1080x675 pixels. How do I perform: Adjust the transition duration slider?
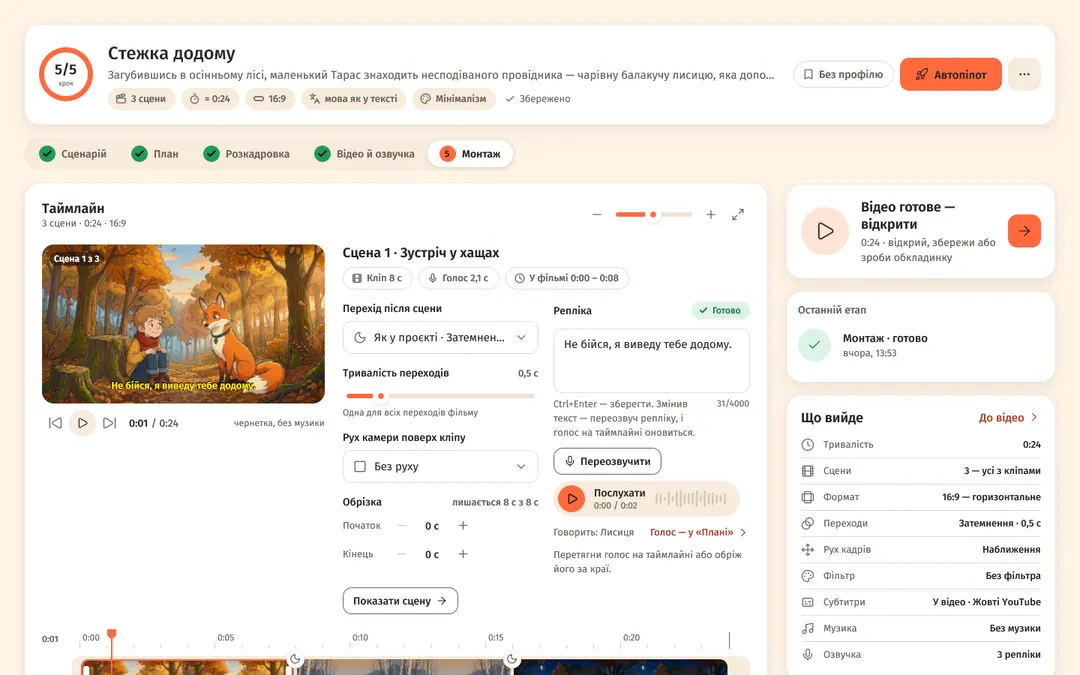click(x=440, y=396)
